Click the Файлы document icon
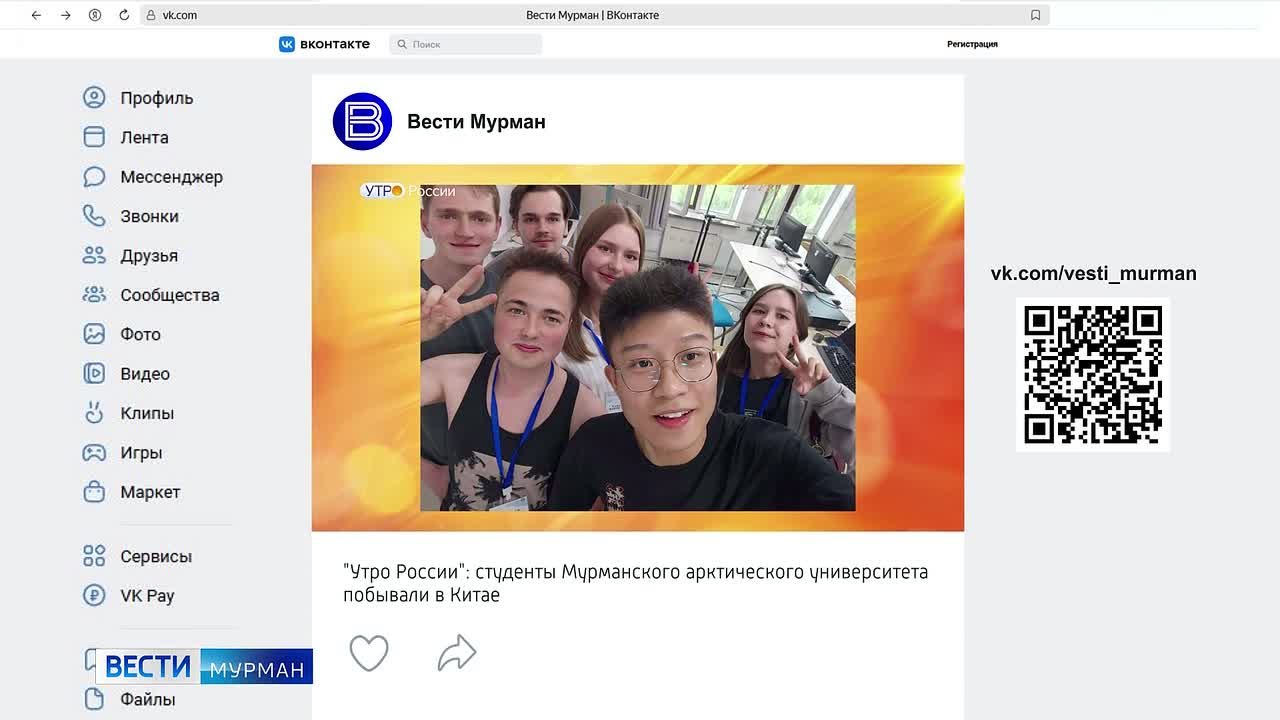 pyautogui.click(x=94, y=699)
